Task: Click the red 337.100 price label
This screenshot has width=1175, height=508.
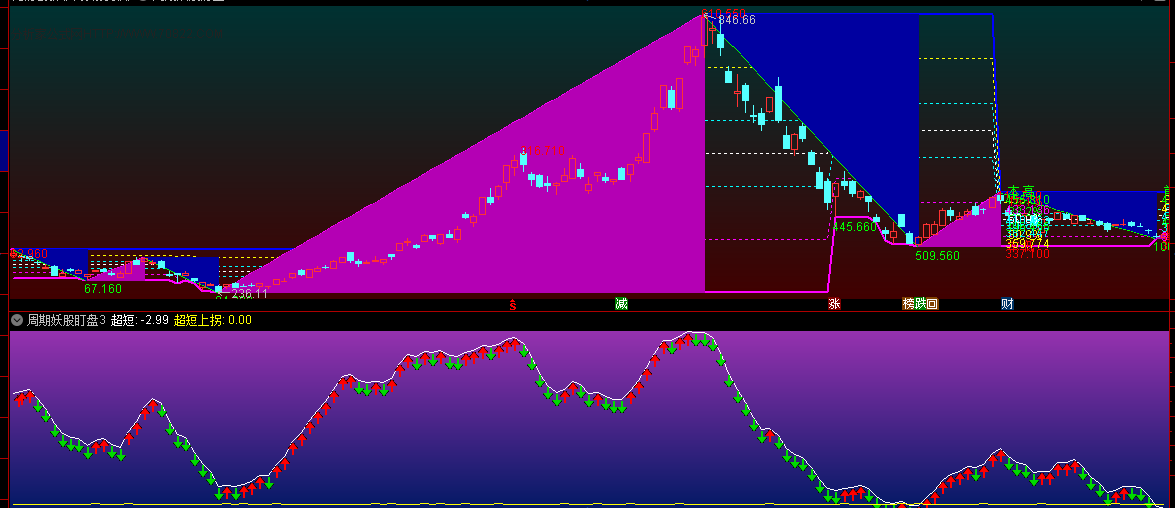Action: tap(1027, 253)
